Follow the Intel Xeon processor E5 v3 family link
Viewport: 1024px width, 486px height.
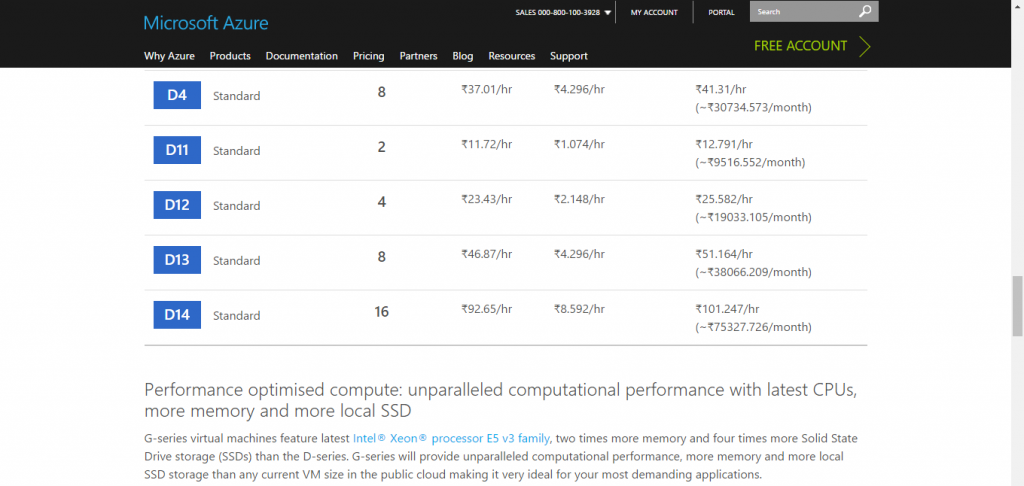click(x=451, y=438)
